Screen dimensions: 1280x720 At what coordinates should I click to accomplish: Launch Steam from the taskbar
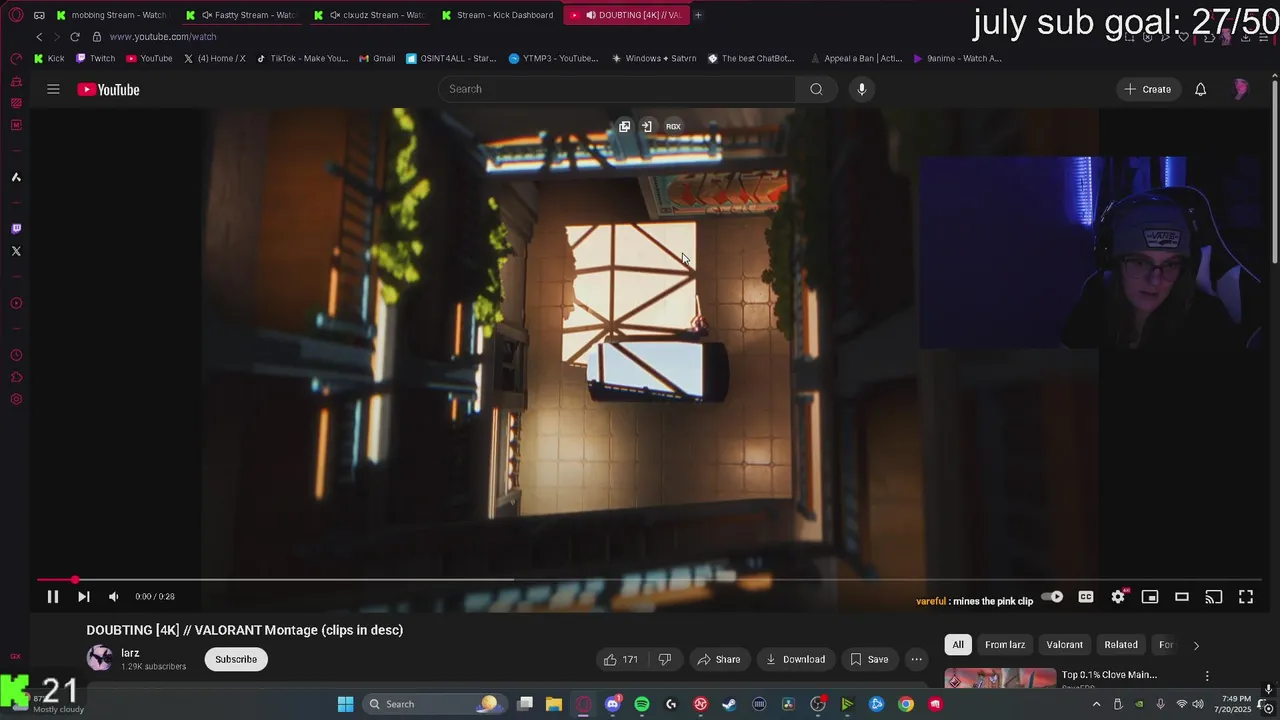coord(729,704)
